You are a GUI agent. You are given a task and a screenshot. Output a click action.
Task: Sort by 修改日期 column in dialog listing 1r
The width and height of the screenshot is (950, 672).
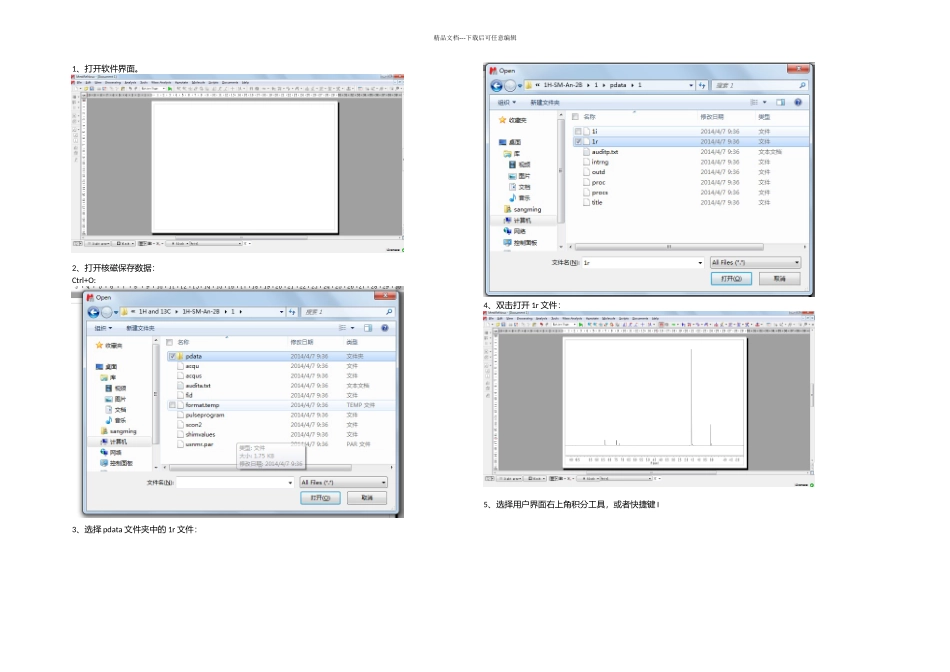712,116
